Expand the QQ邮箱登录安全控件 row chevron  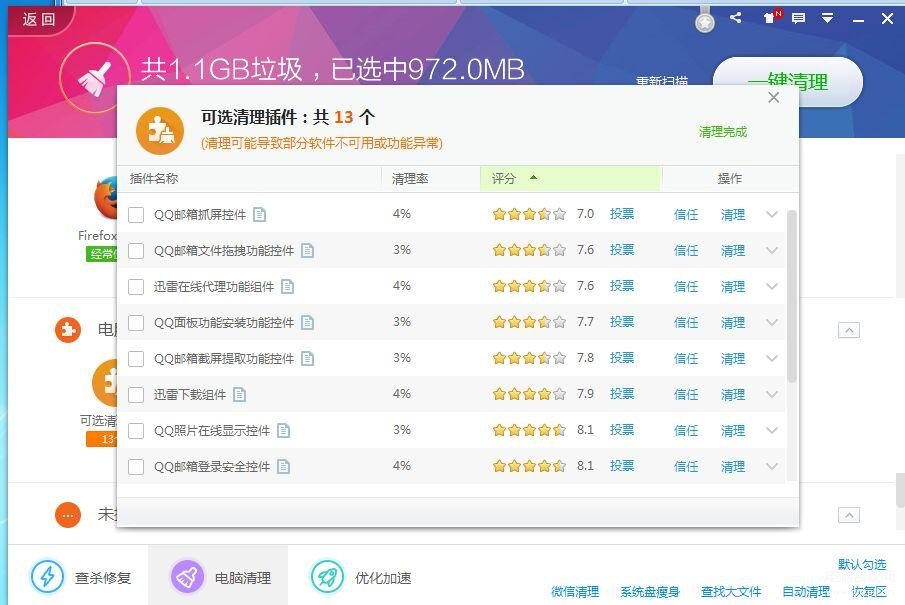[772, 466]
